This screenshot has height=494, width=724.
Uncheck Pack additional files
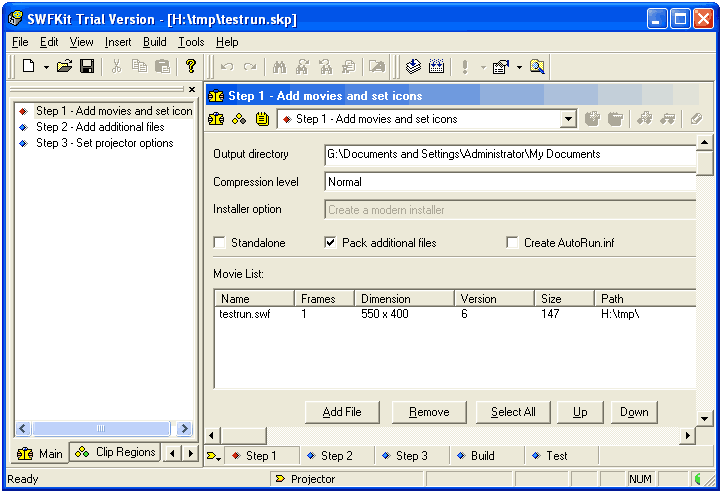(330, 243)
